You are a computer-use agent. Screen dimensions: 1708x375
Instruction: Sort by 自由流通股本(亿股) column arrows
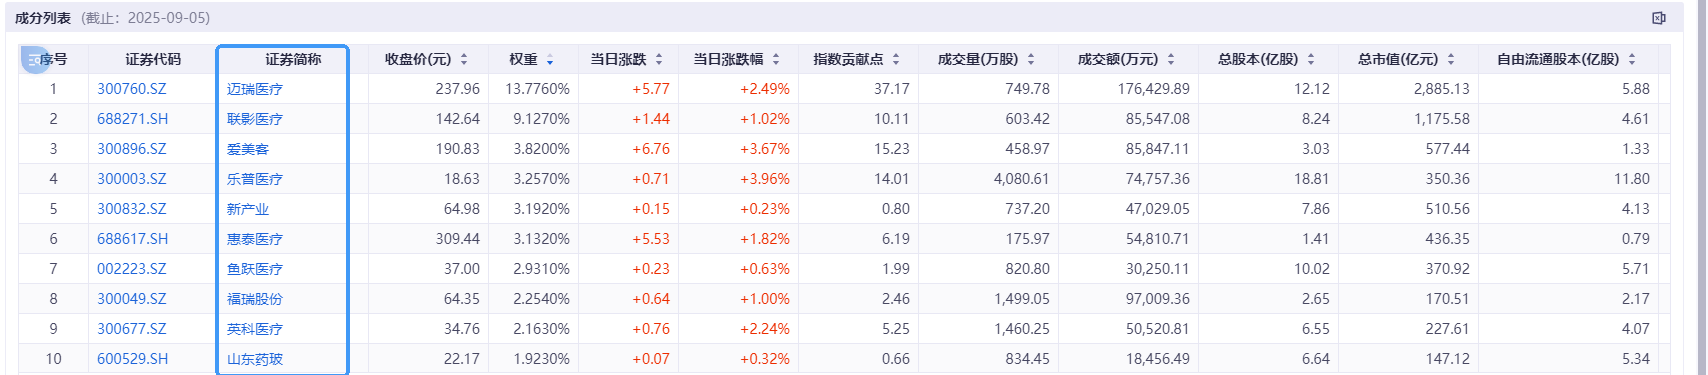coord(1632,60)
